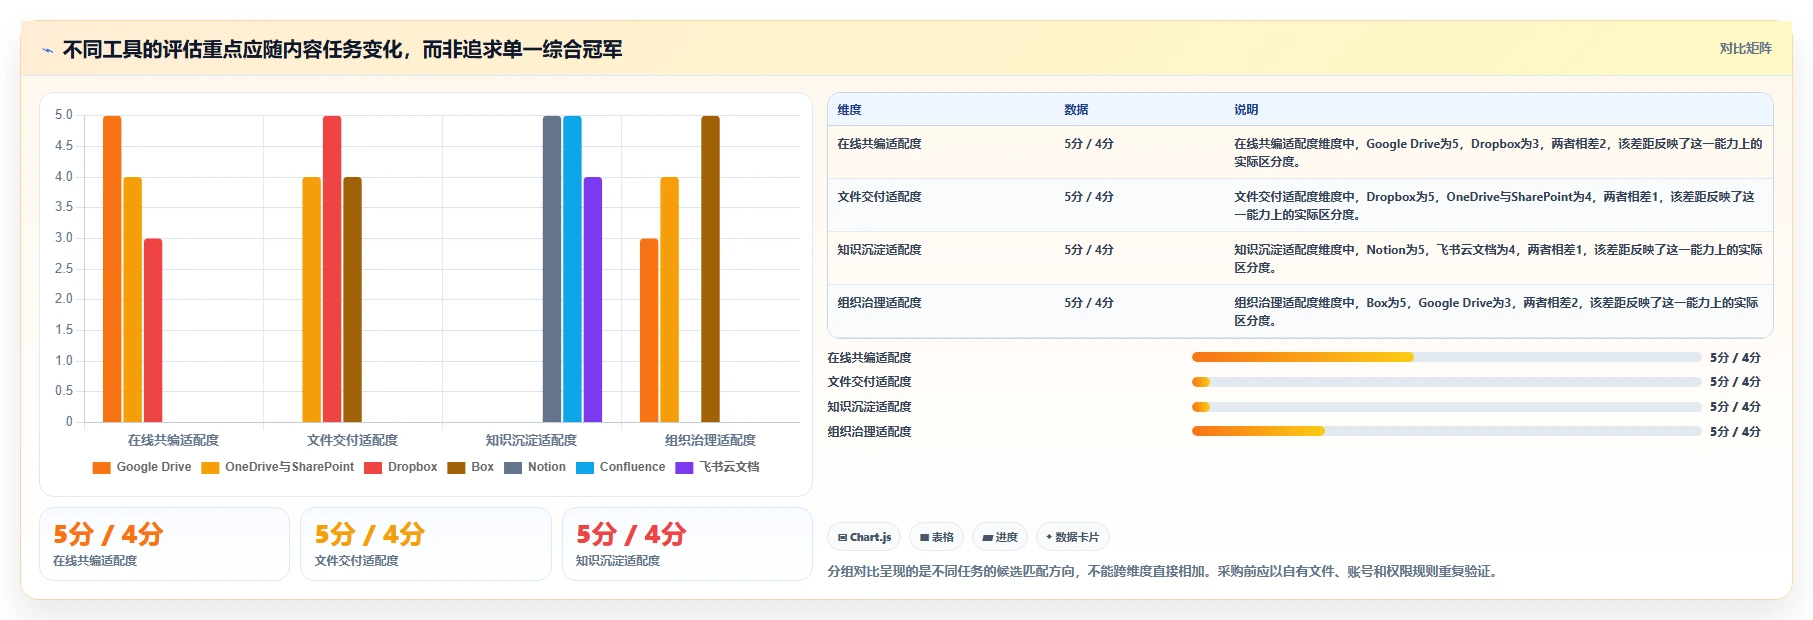The image size is (1813, 620).
Task: Toggle the Confluence legend item
Action: 621,467
